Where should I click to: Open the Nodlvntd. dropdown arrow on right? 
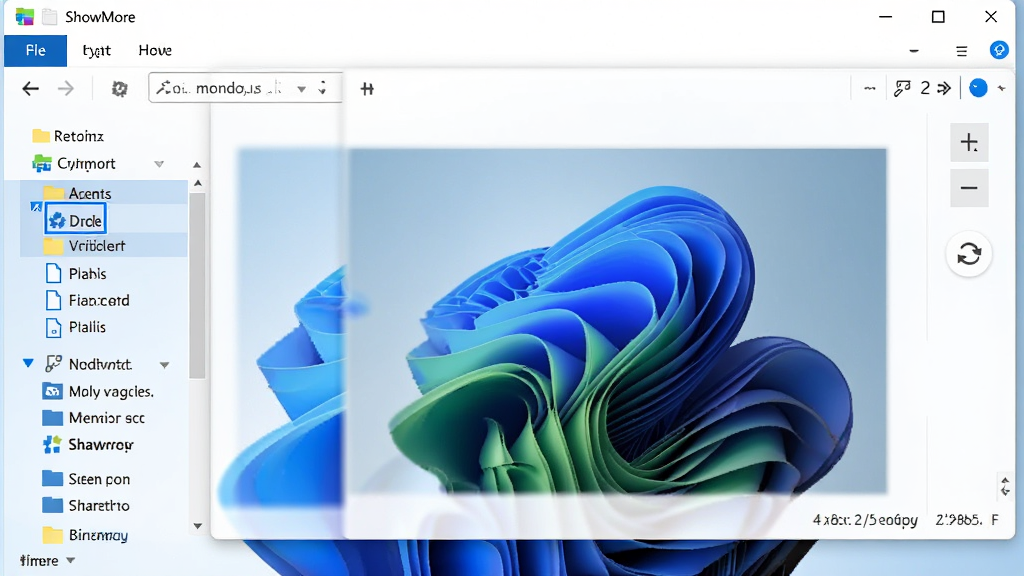pyautogui.click(x=165, y=365)
